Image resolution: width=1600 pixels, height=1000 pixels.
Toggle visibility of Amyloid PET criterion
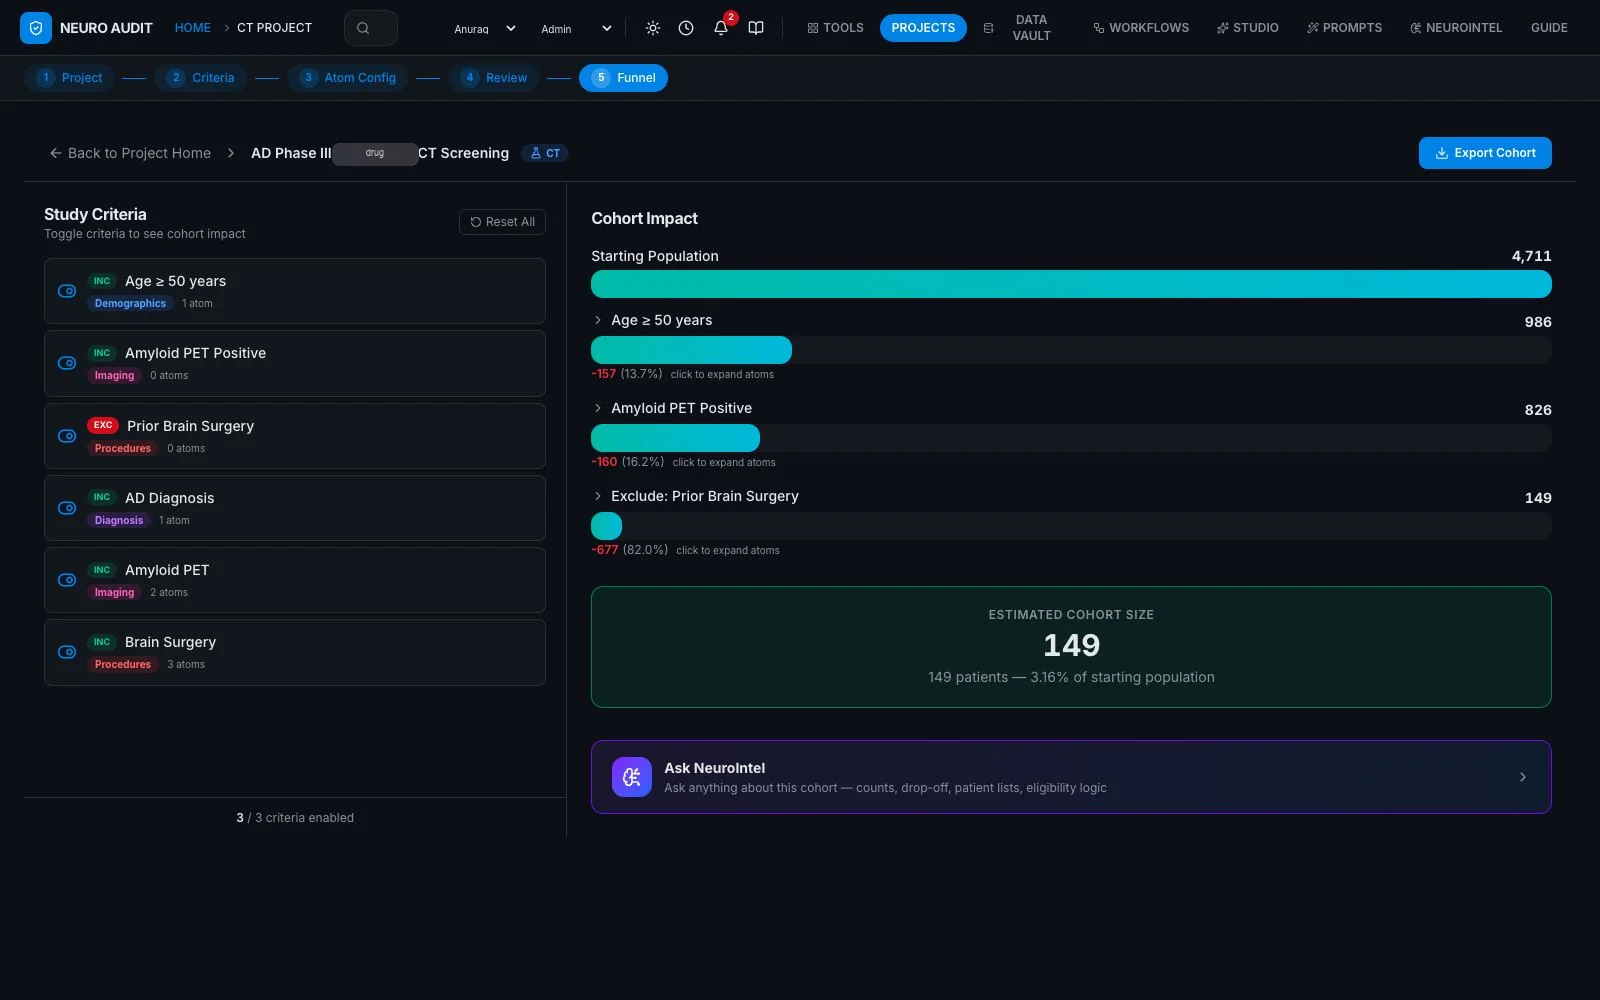click(x=67, y=580)
